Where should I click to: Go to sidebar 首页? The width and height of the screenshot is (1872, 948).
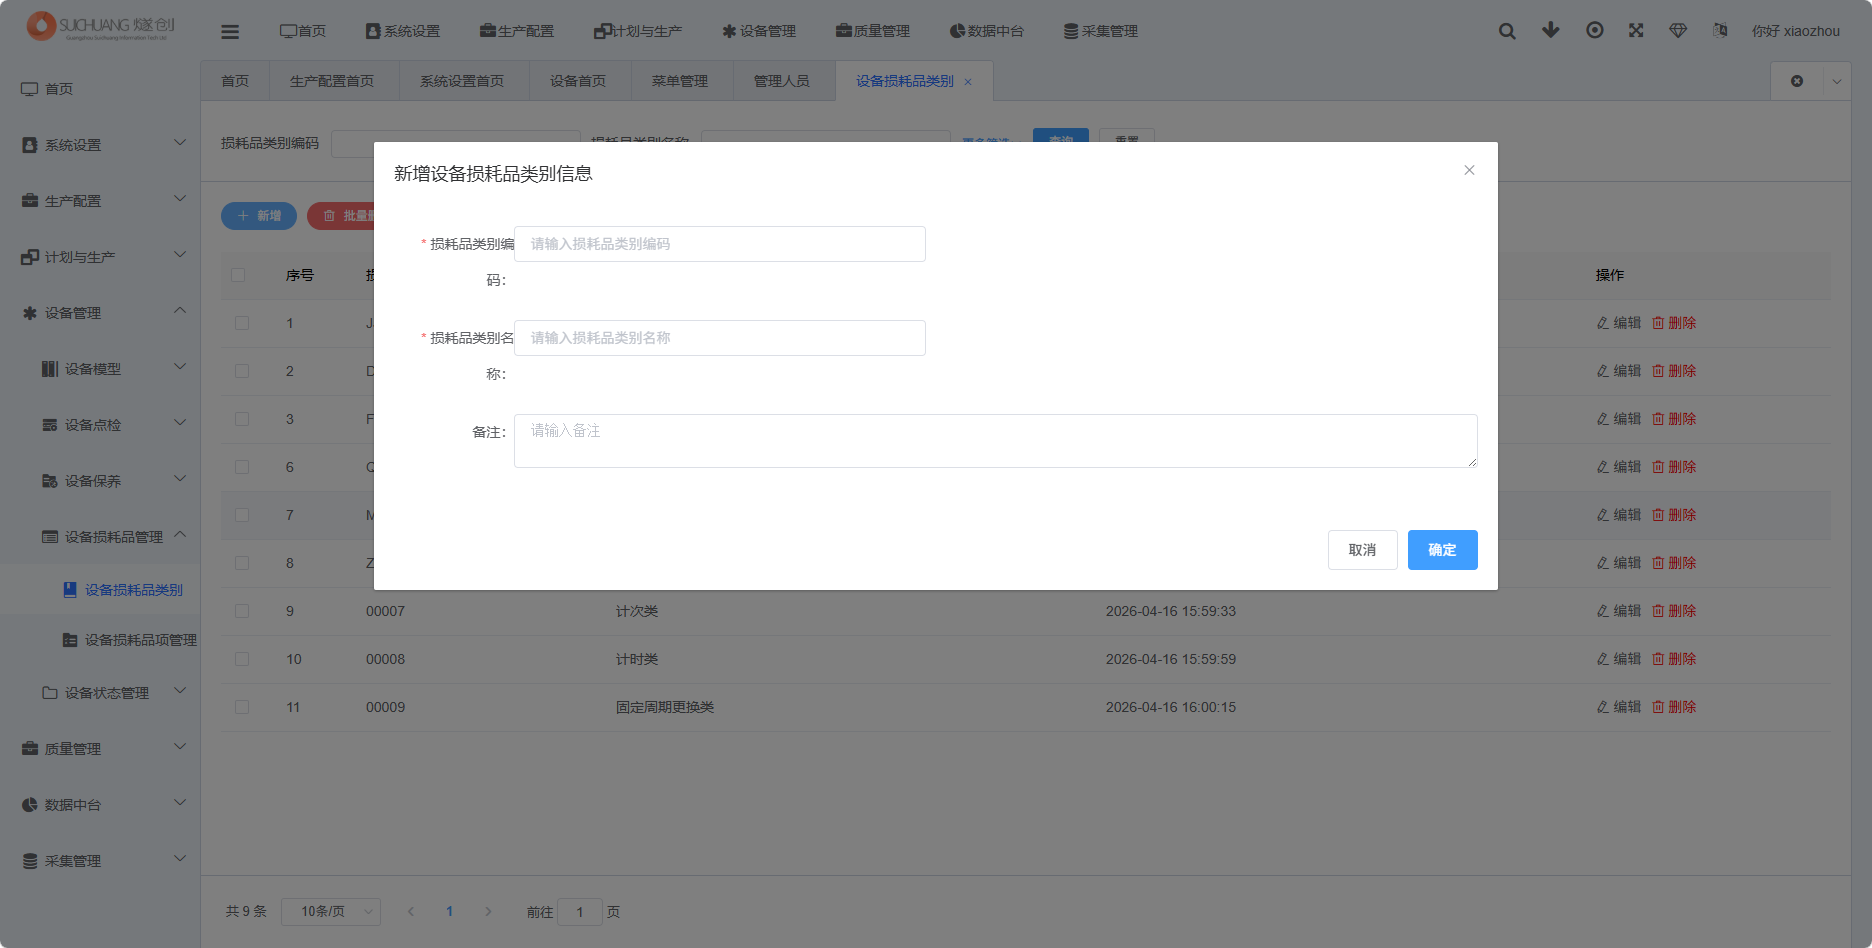pos(100,89)
